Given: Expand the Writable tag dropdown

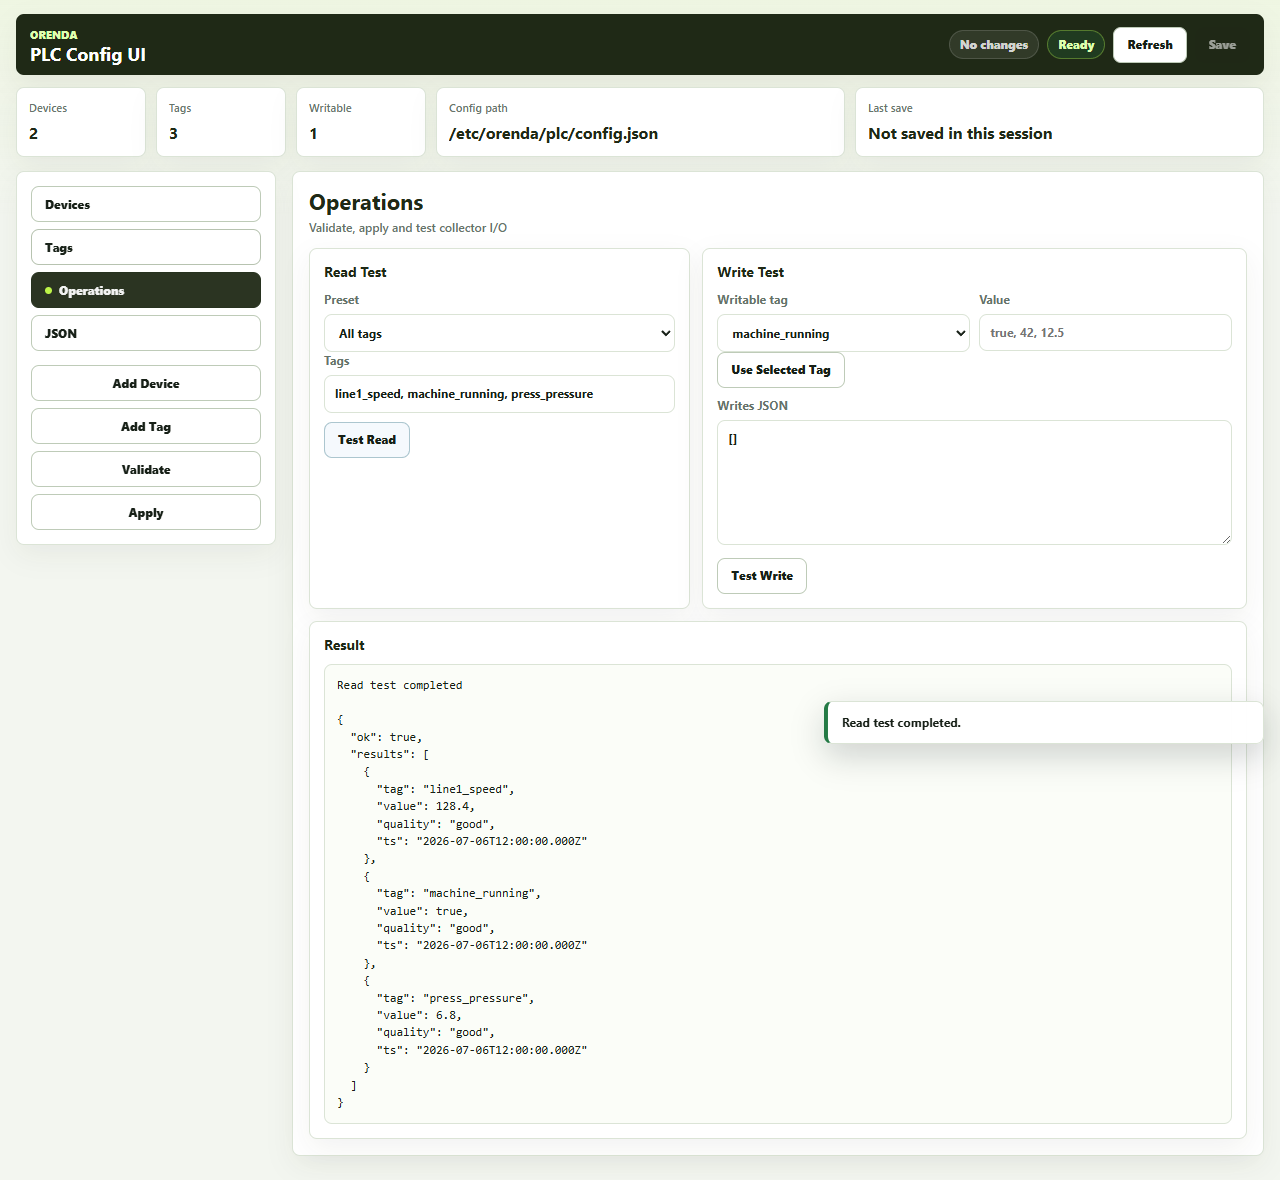Looking at the screenshot, I should click(x=844, y=333).
